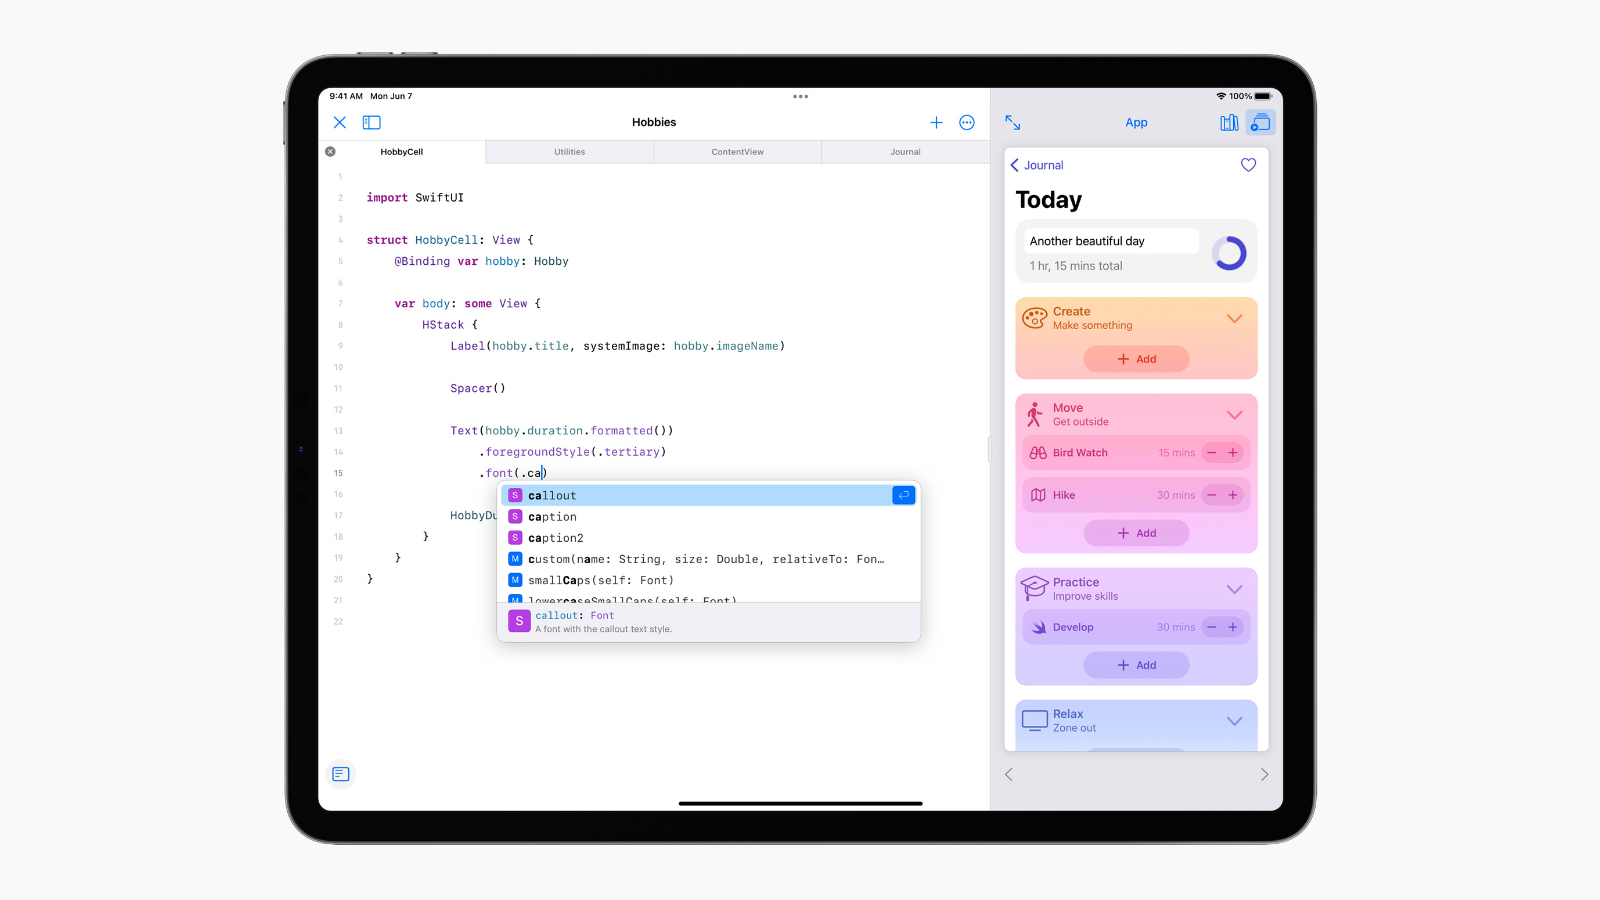Select caption in the autocomplete list
Screen dimensions: 1600x900
click(553, 516)
